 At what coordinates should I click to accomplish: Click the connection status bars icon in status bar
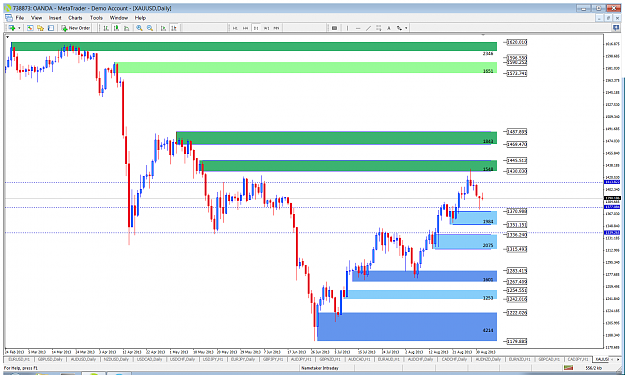pyautogui.click(x=569, y=368)
